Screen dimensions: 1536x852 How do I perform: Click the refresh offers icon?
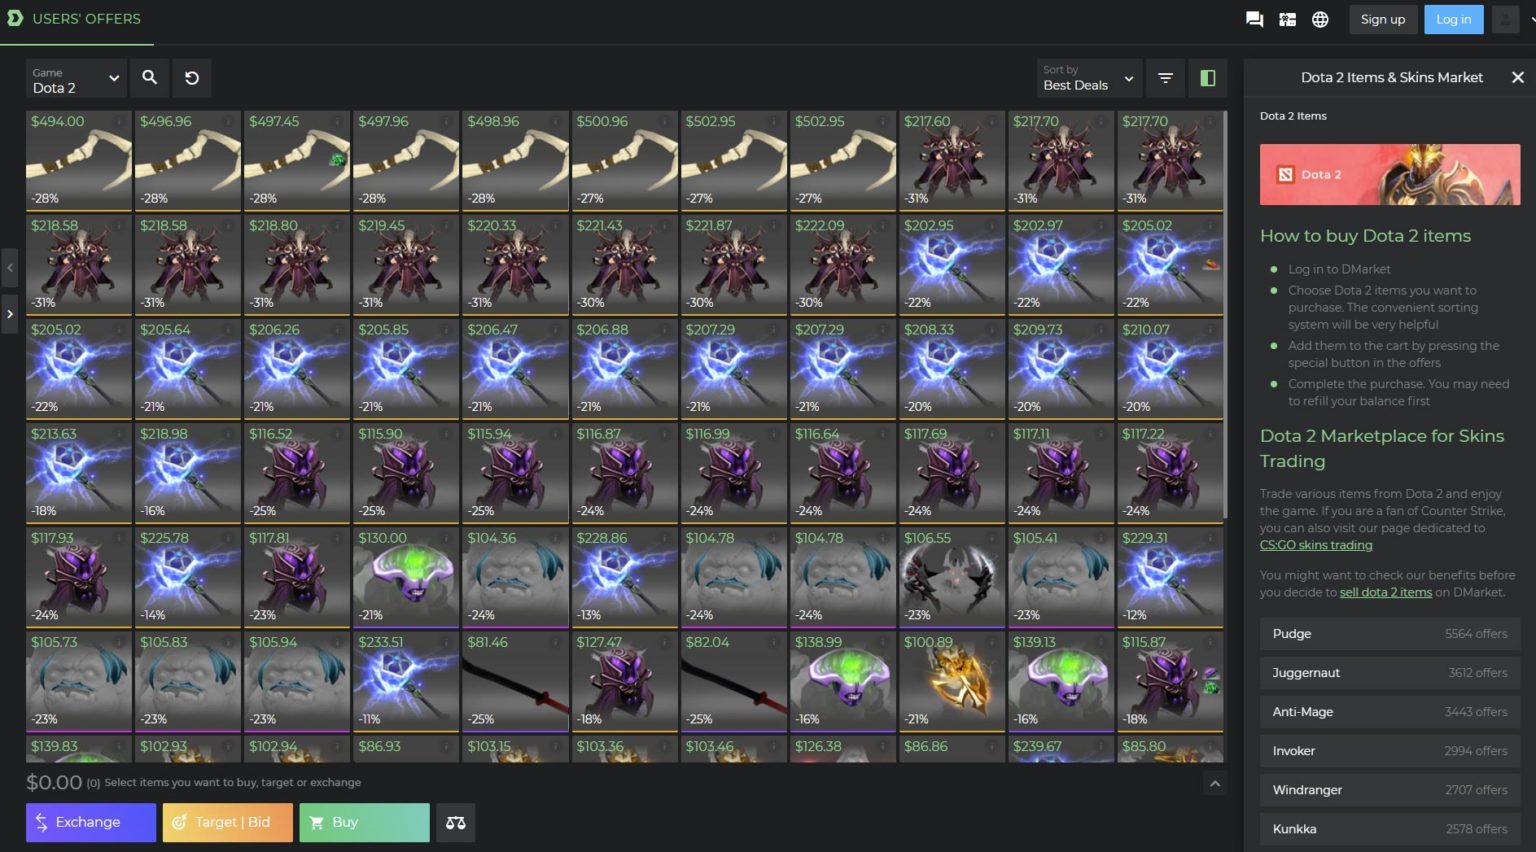tap(192, 77)
